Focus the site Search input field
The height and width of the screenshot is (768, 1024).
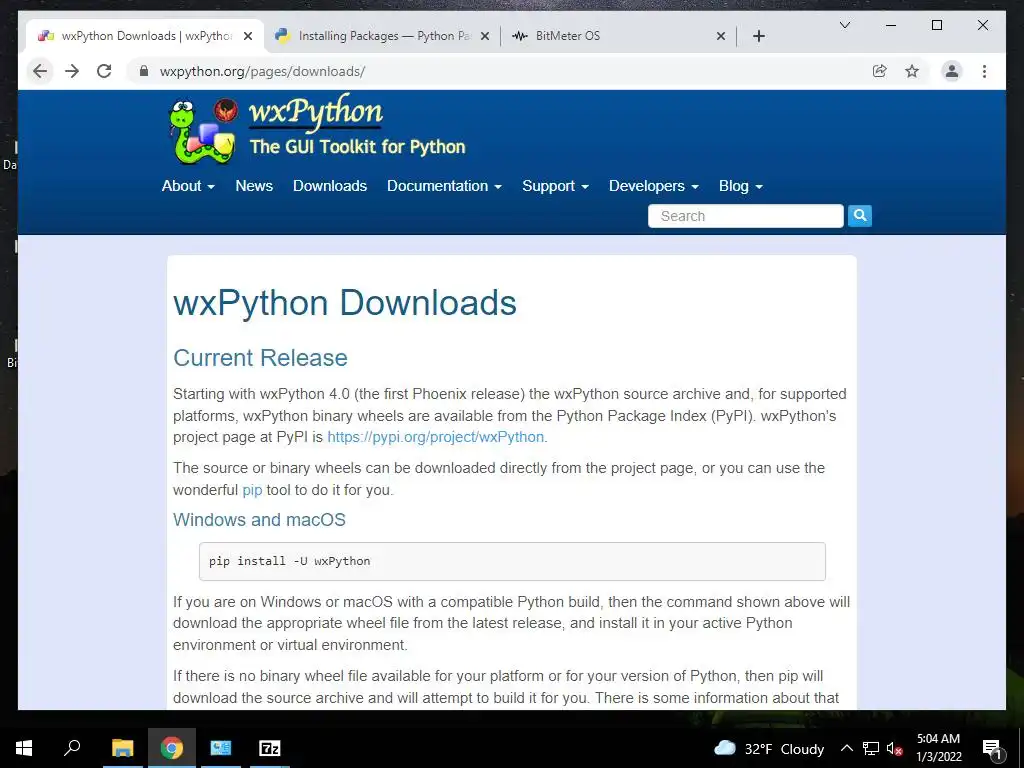pyautogui.click(x=746, y=216)
